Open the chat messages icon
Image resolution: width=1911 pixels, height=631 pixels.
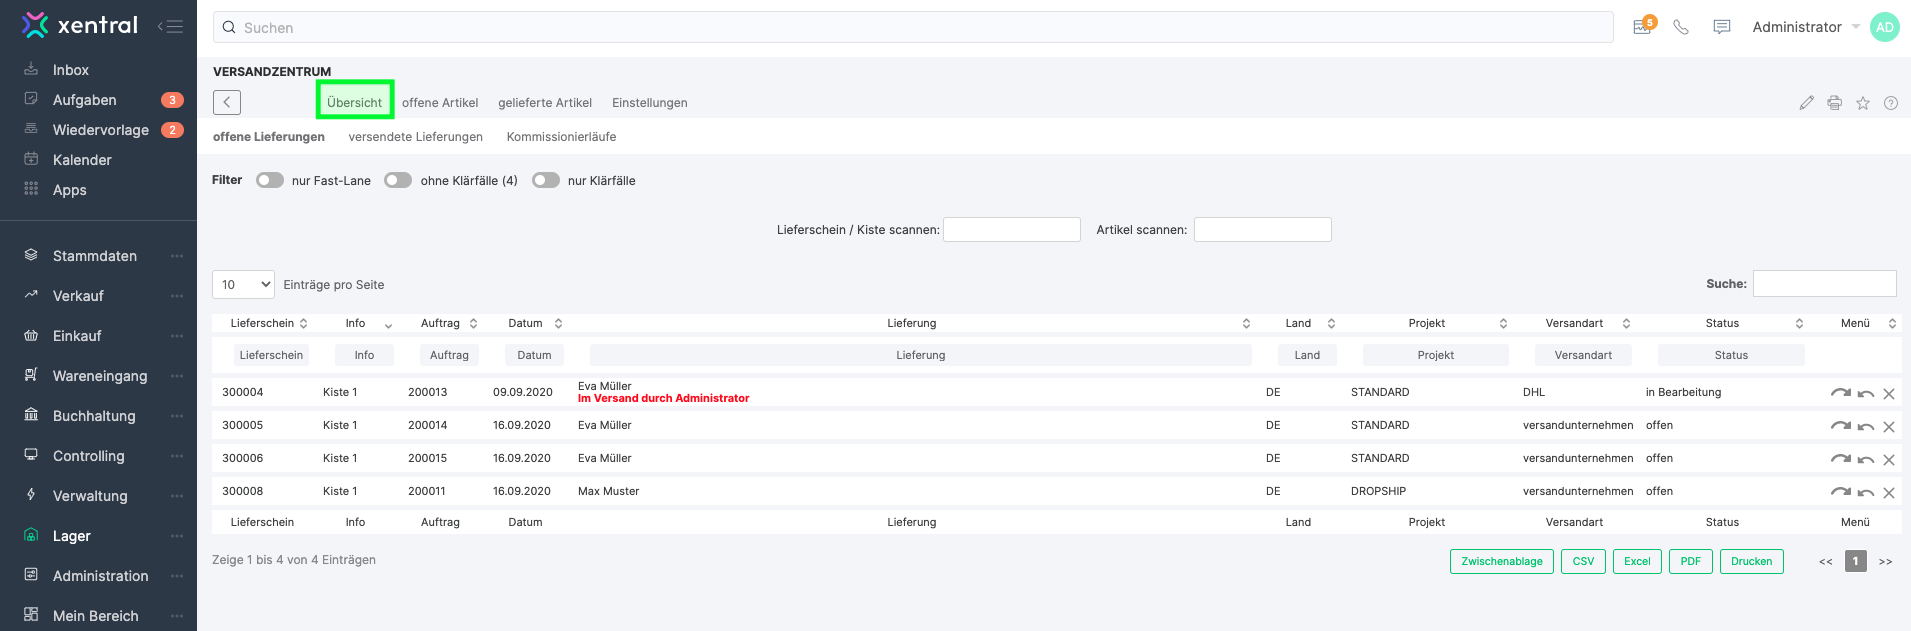tap(1721, 27)
